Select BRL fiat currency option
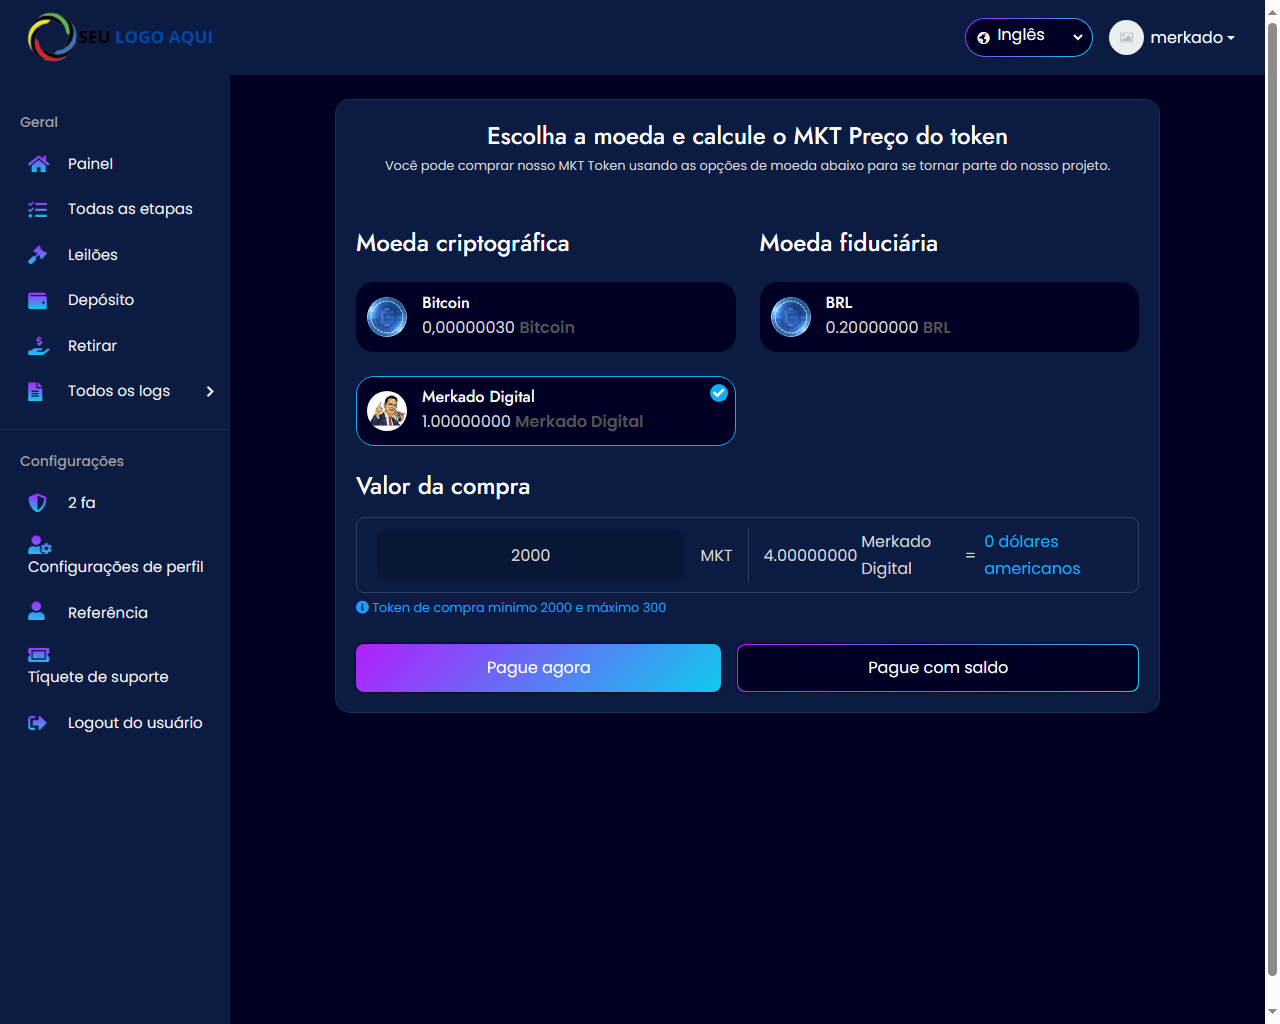The height and width of the screenshot is (1024, 1280). click(948, 317)
